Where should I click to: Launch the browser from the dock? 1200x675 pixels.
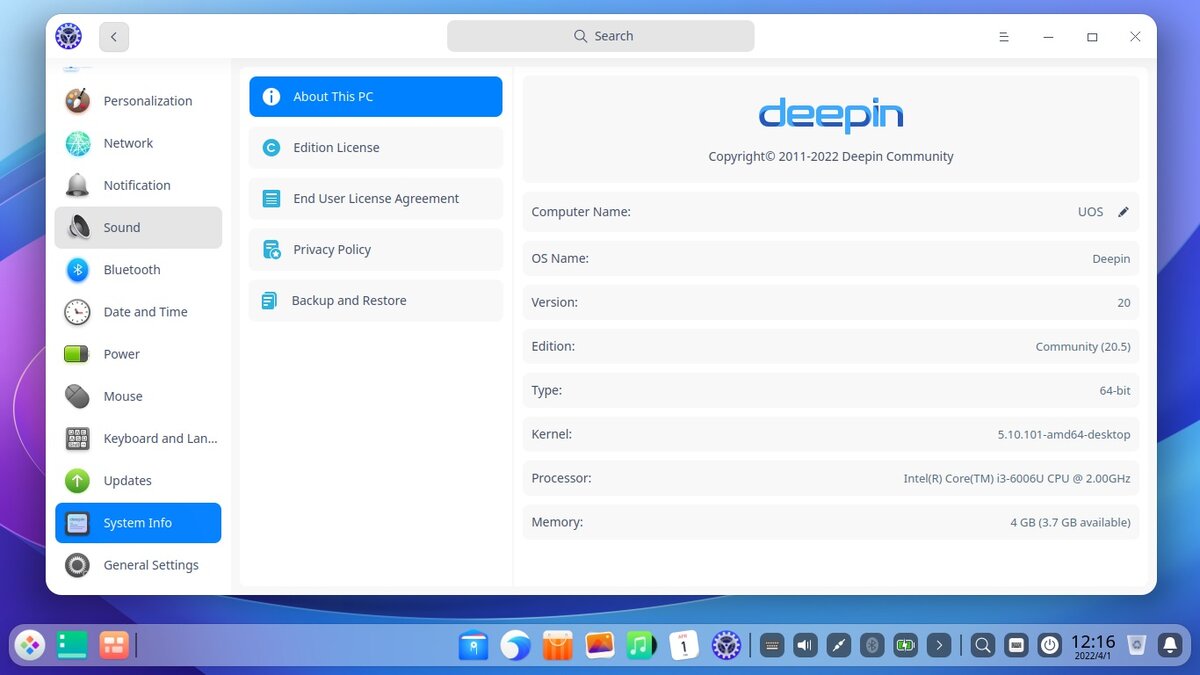tap(515, 646)
